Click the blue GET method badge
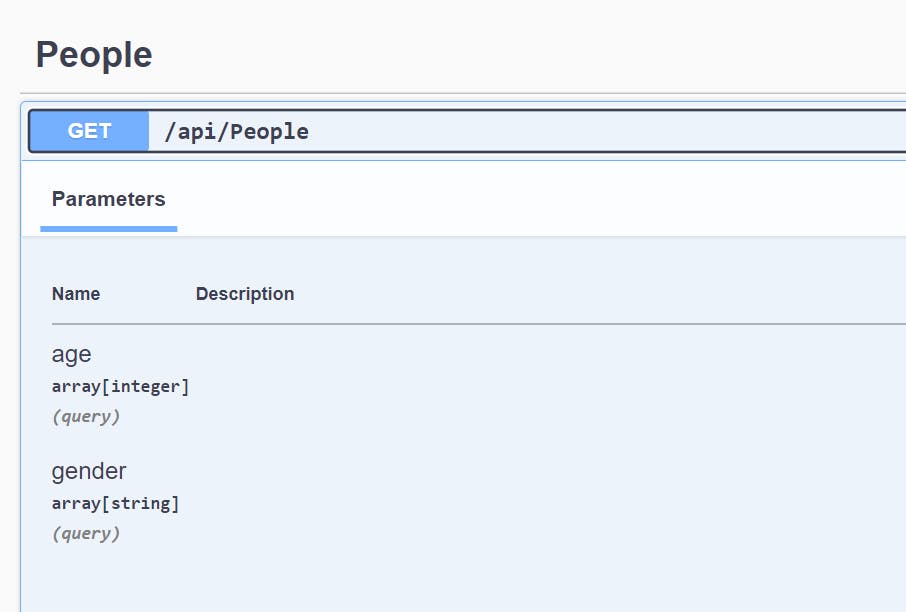Image resolution: width=906 pixels, height=612 pixels. tap(89, 131)
